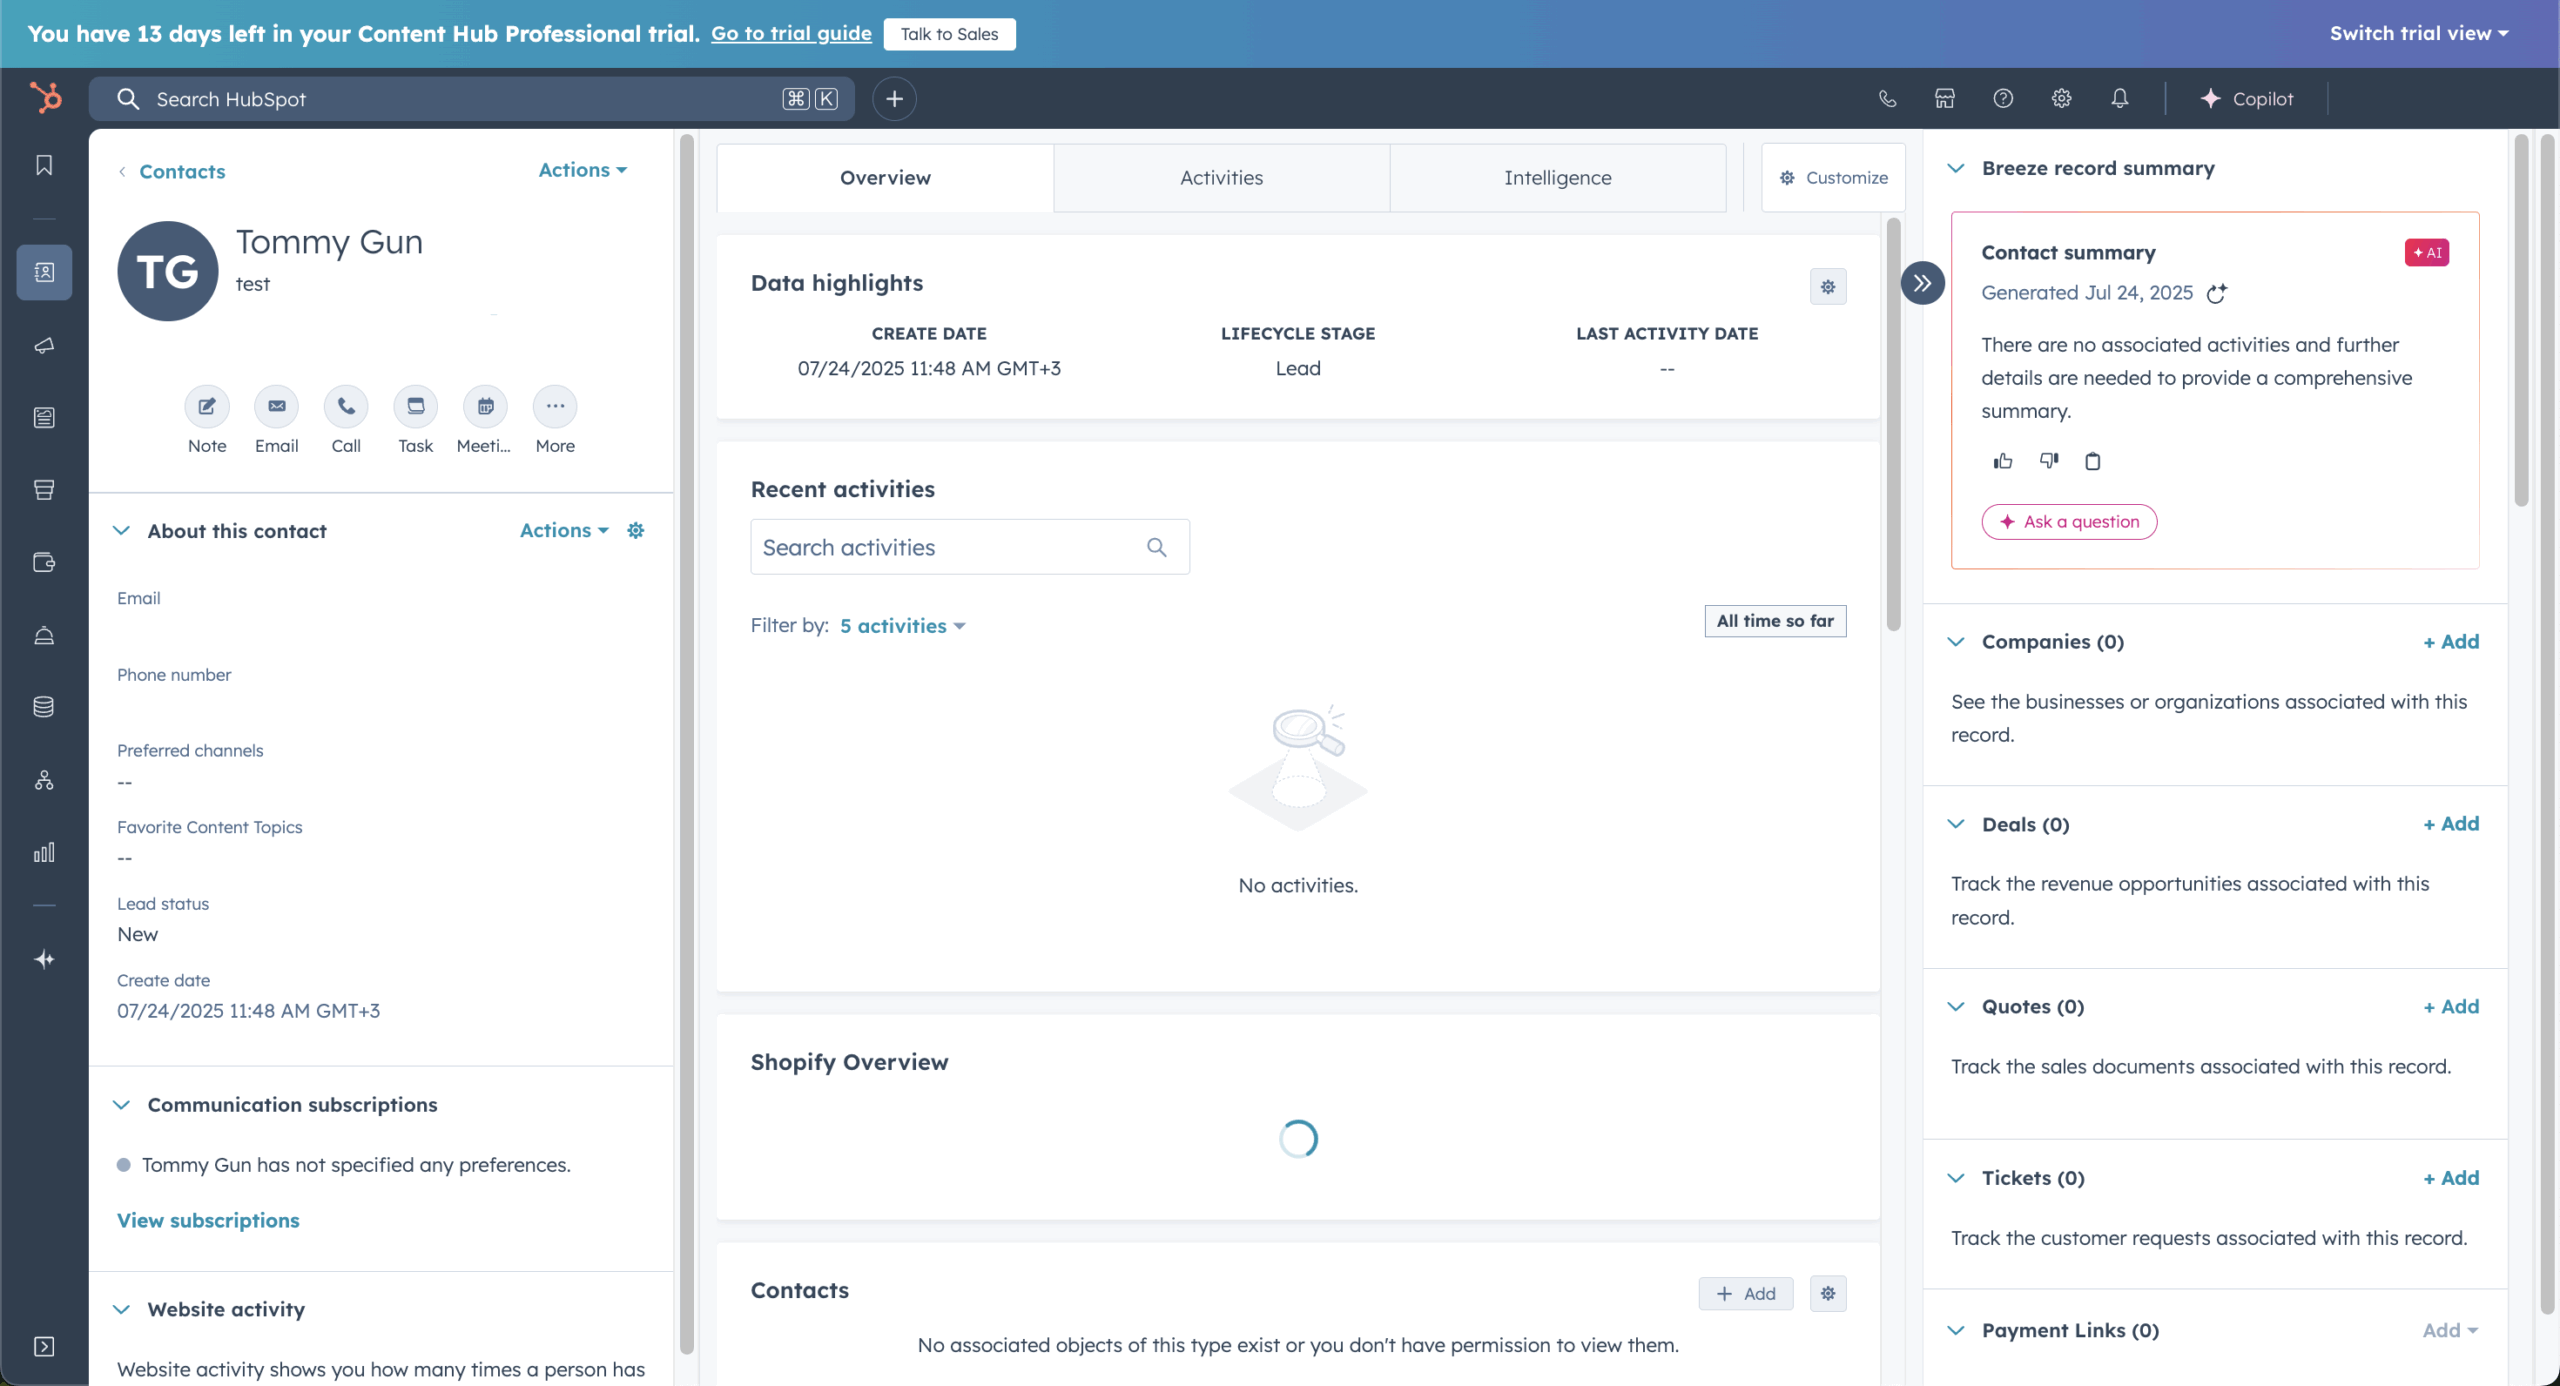The height and width of the screenshot is (1386, 2560).
Task: Open the Content sidebar icon
Action: tap(44, 417)
